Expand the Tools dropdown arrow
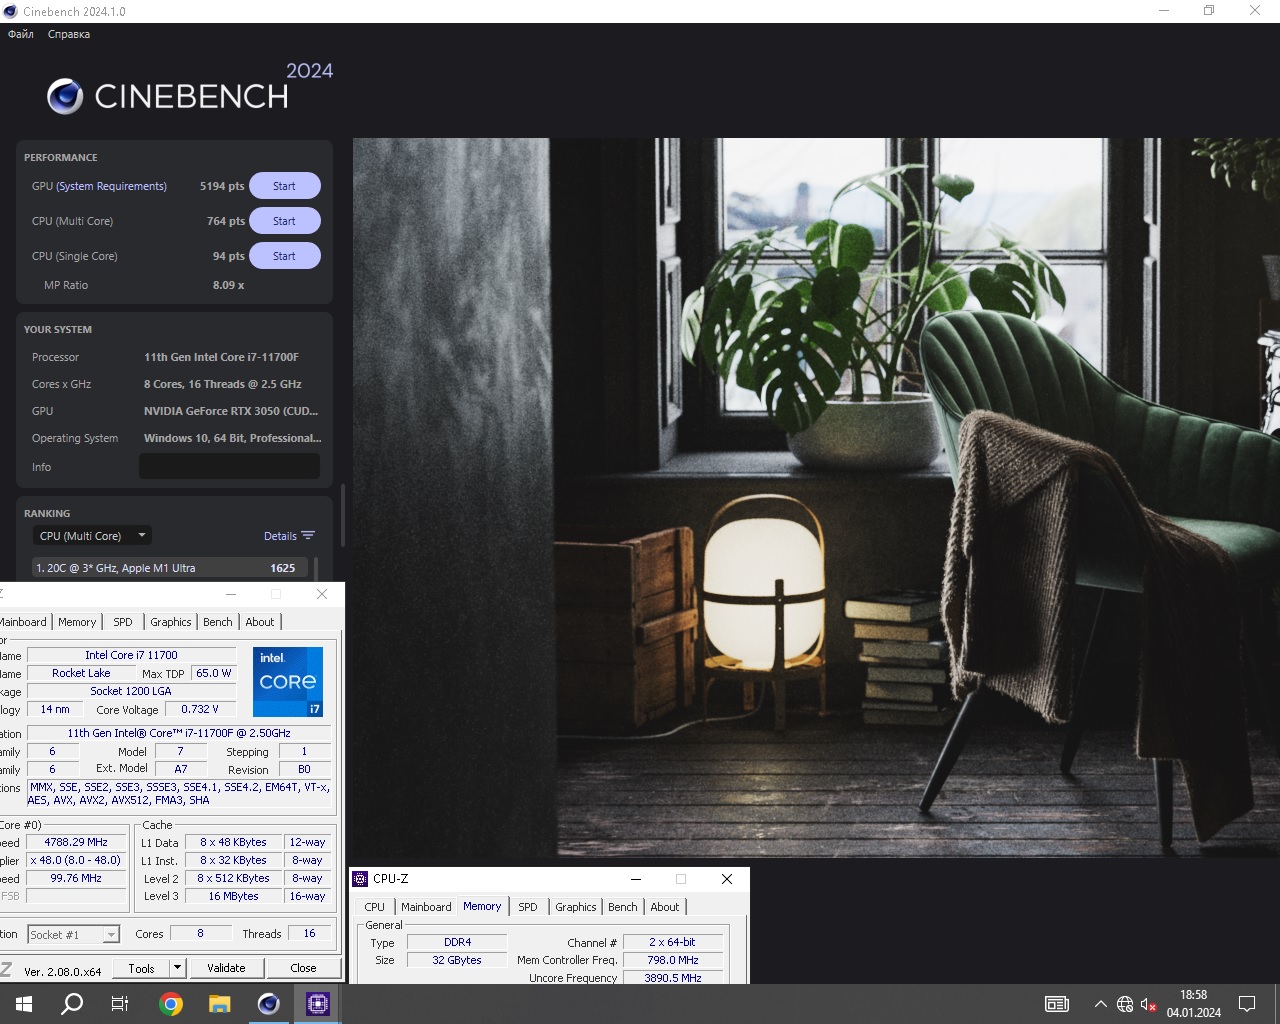This screenshot has width=1280, height=1024. pyautogui.click(x=177, y=968)
